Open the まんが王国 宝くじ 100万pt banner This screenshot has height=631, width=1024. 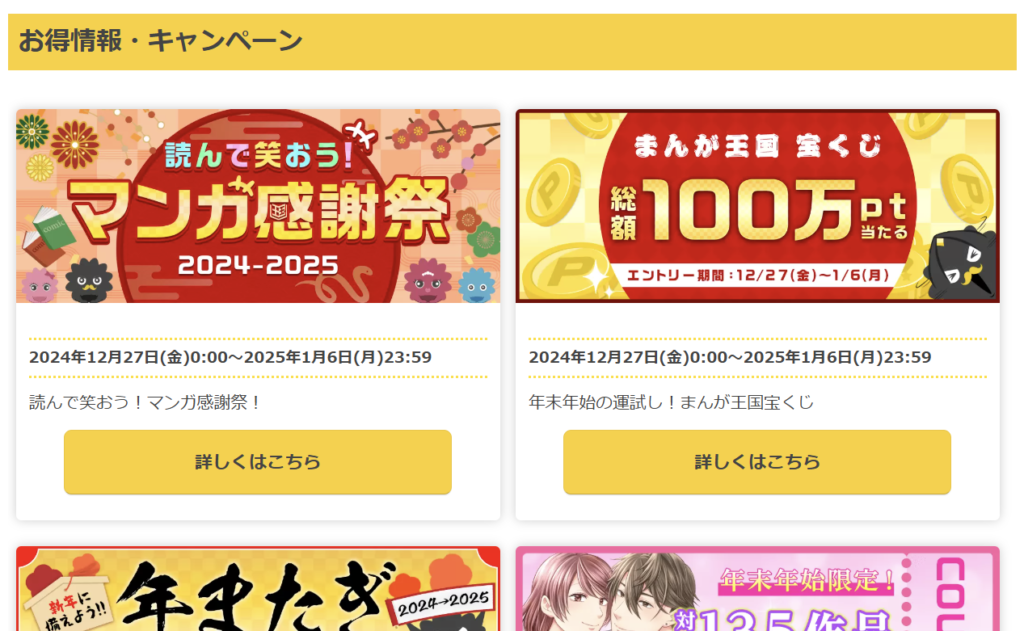coord(758,206)
